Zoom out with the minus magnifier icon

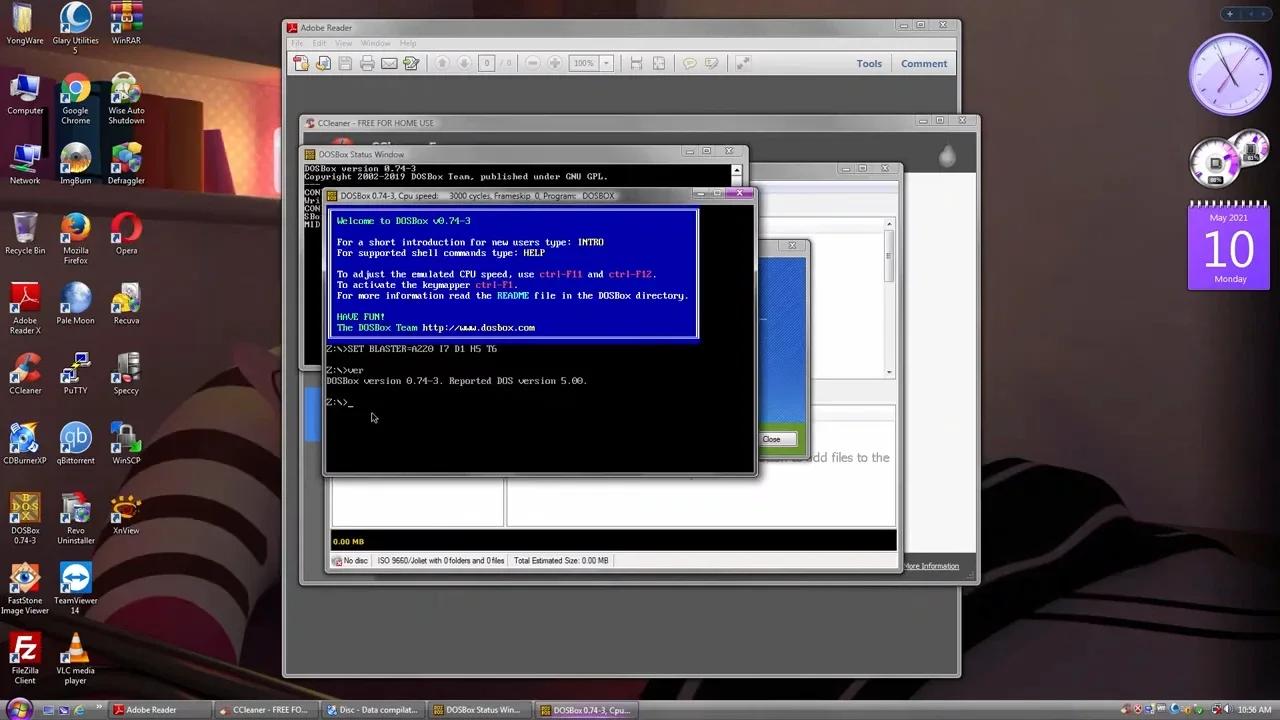[533, 63]
